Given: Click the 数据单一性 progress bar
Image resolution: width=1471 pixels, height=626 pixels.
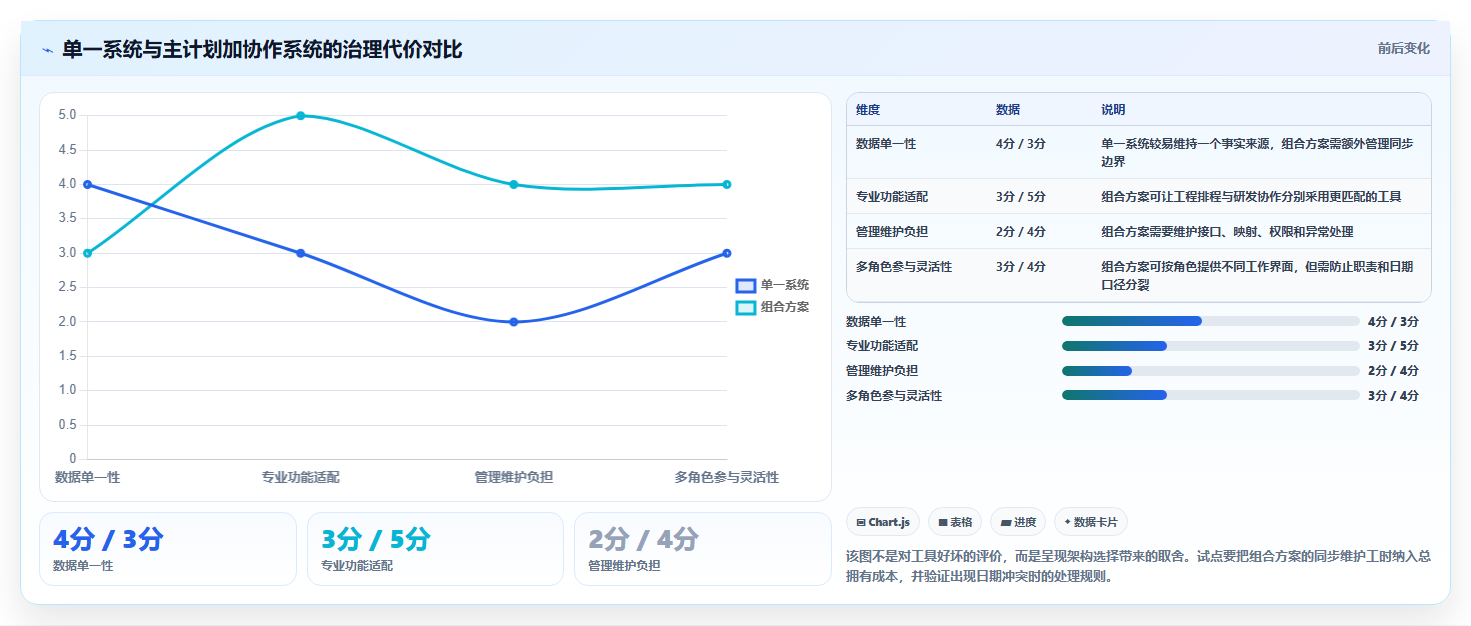Looking at the screenshot, I should click(x=1211, y=321).
